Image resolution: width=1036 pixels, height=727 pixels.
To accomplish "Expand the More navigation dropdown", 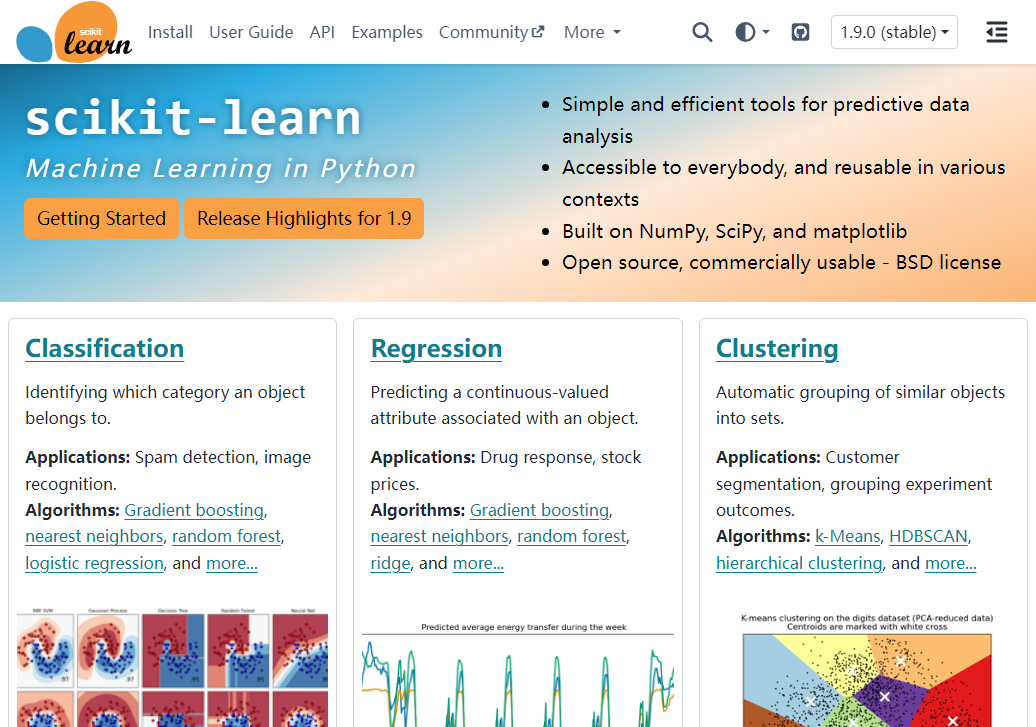I will pos(592,32).
